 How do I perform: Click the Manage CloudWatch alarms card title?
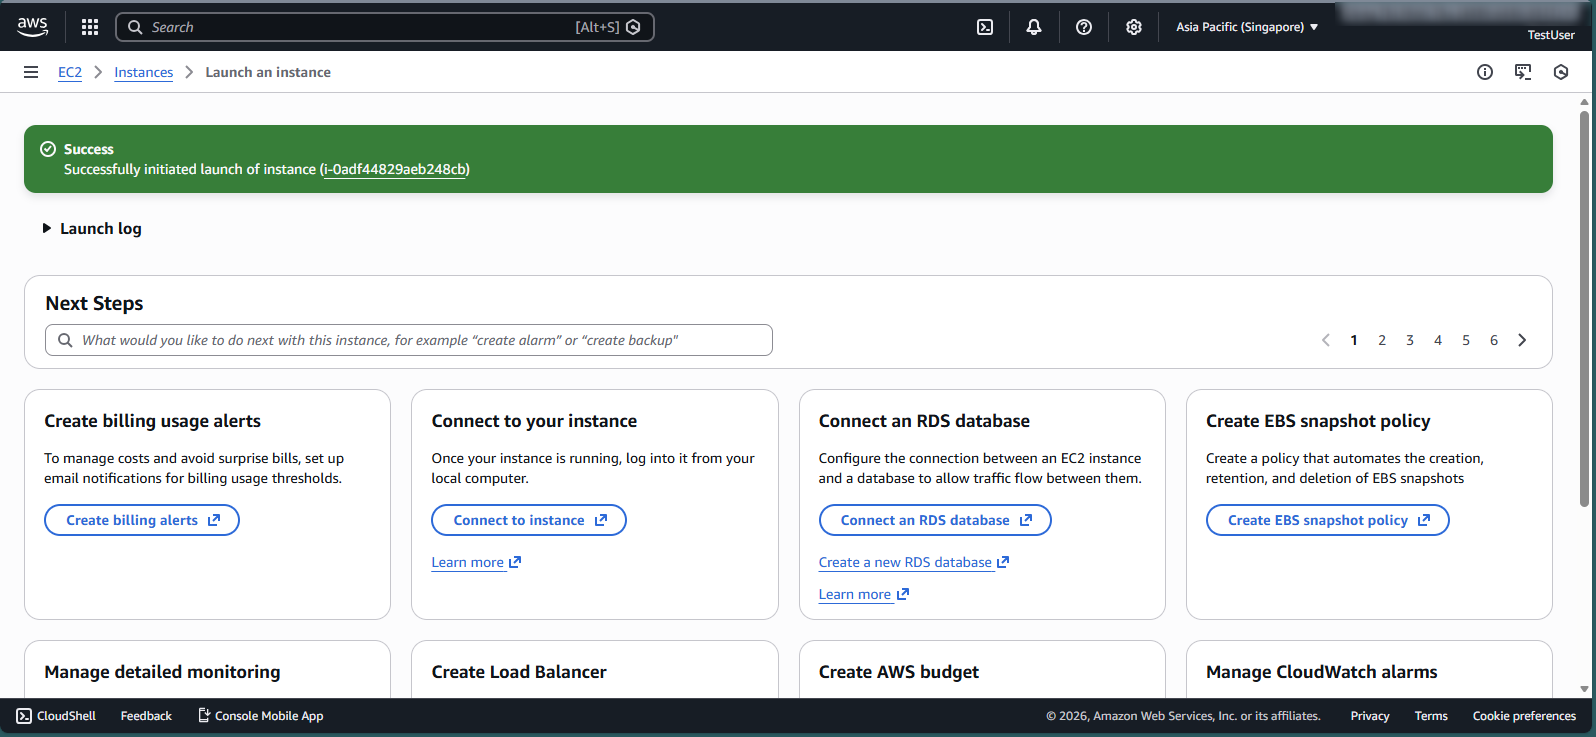[x=1322, y=672]
